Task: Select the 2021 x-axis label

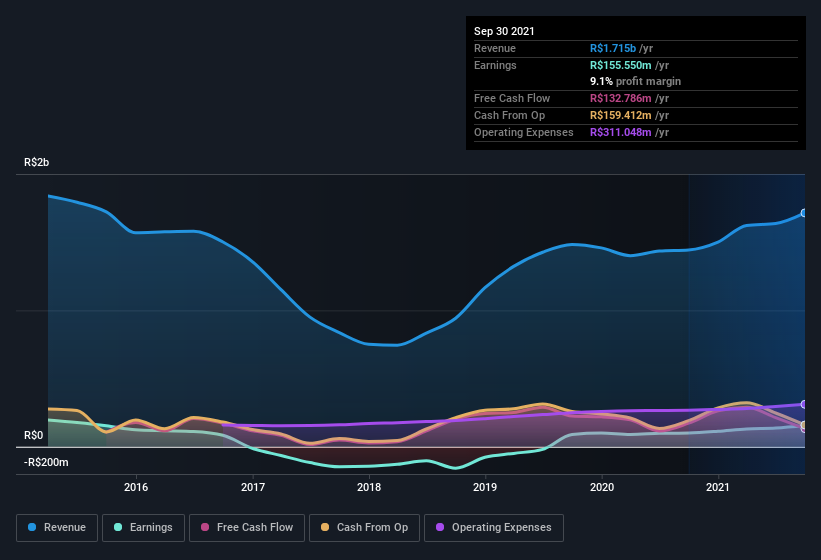Action: pos(718,487)
